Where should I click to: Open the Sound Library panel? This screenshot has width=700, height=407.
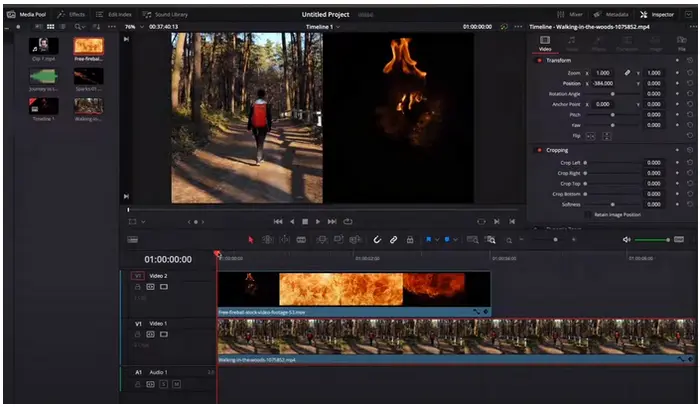coord(165,14)
